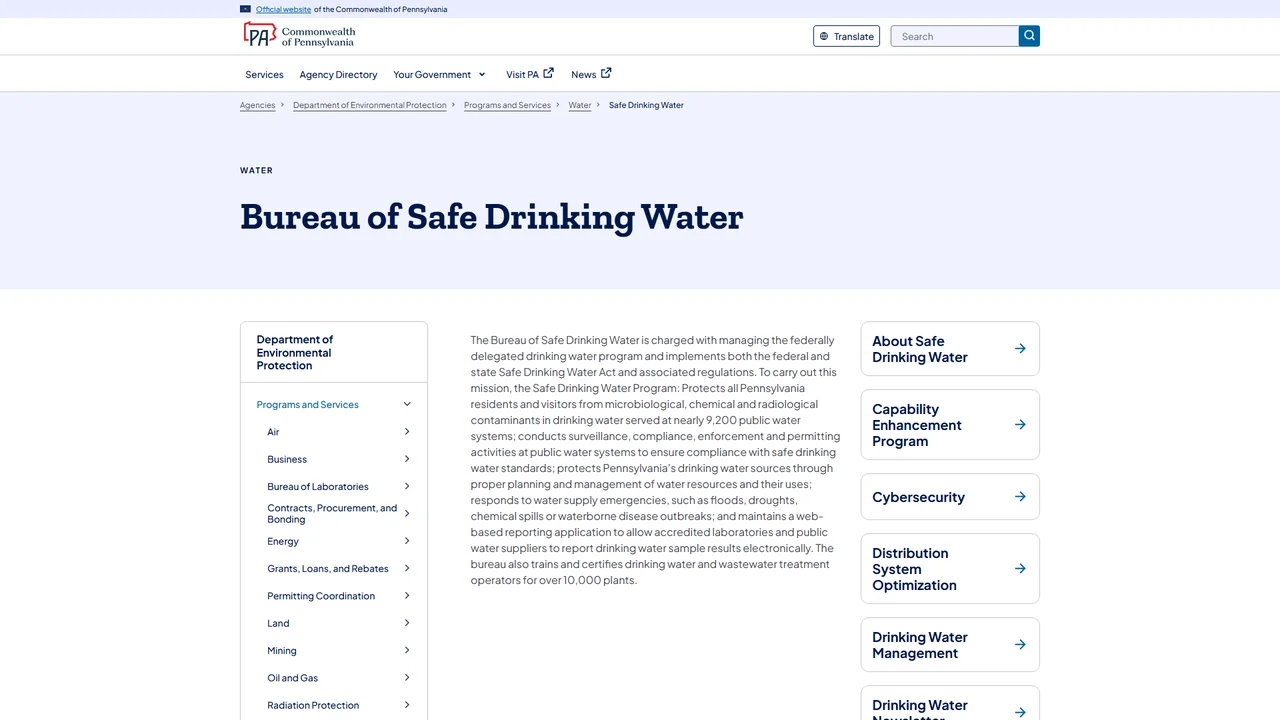Click the arrow on Capability Enhancement Program card
This screenshot has width=1280, height=720.
1020,425
